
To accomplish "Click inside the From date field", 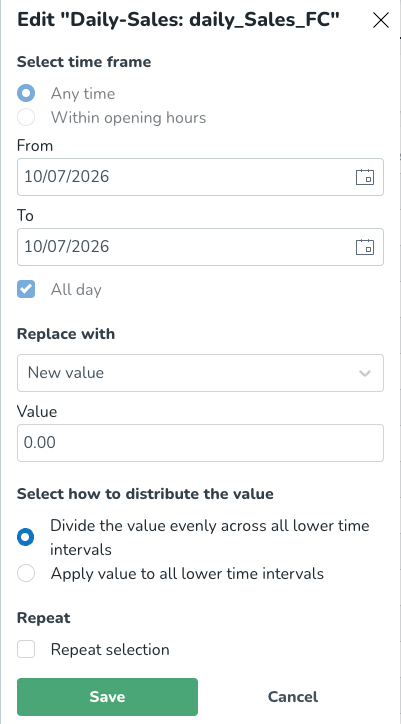I will coord(200,177).
